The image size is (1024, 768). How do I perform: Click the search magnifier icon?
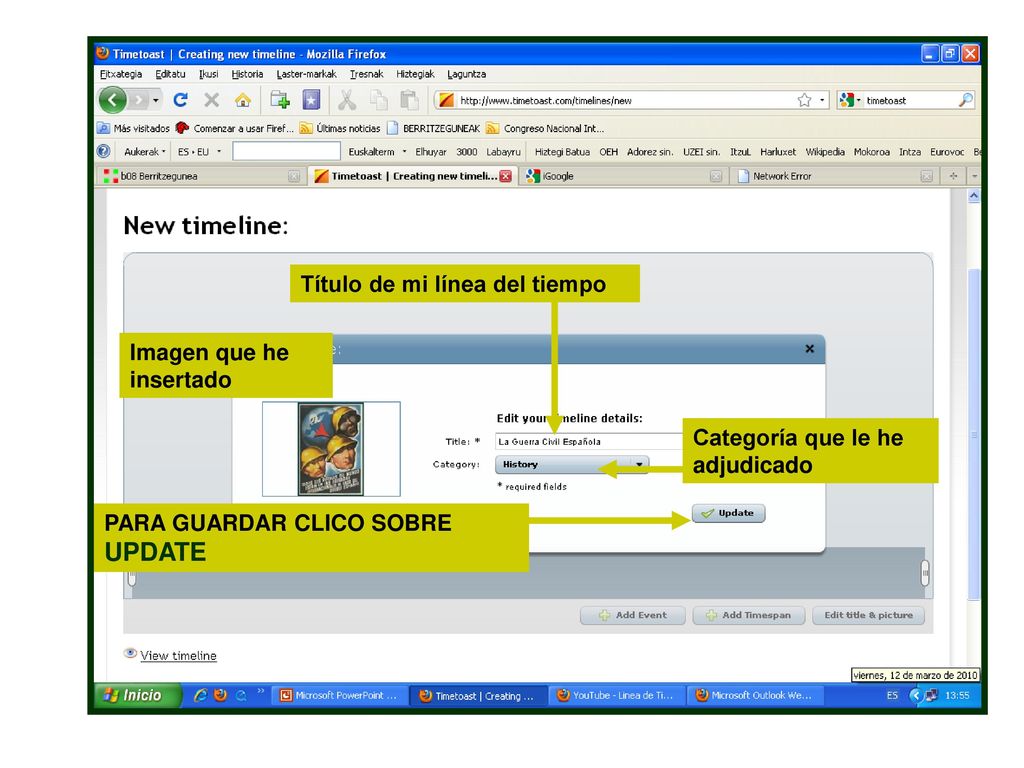click(x=965, y=100)
